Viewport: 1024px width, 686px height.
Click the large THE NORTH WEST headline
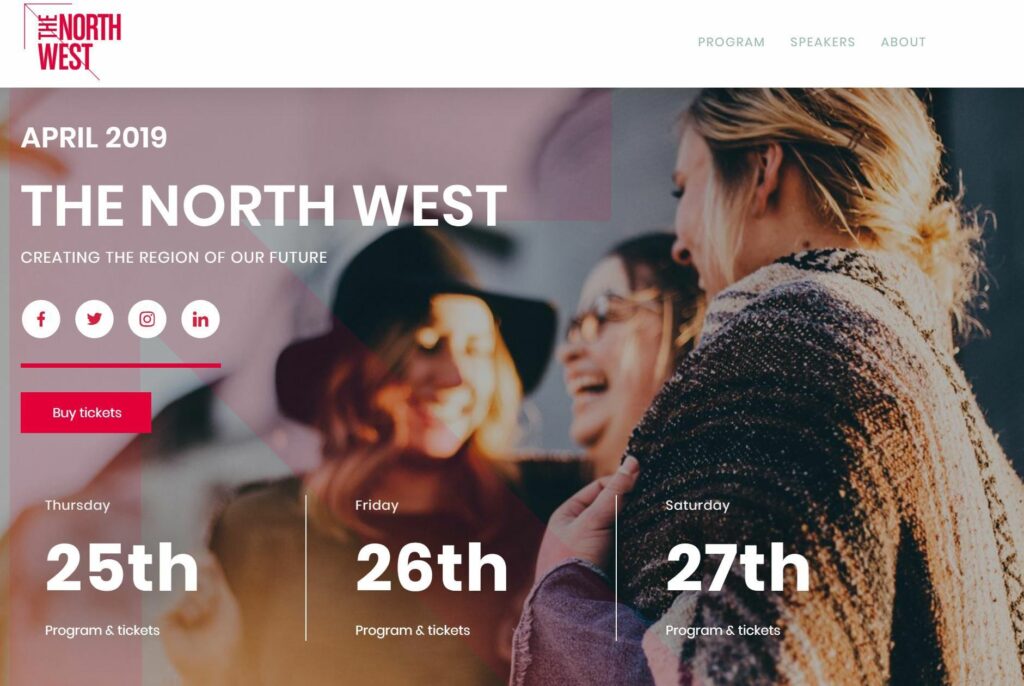[x=264, y=205]
